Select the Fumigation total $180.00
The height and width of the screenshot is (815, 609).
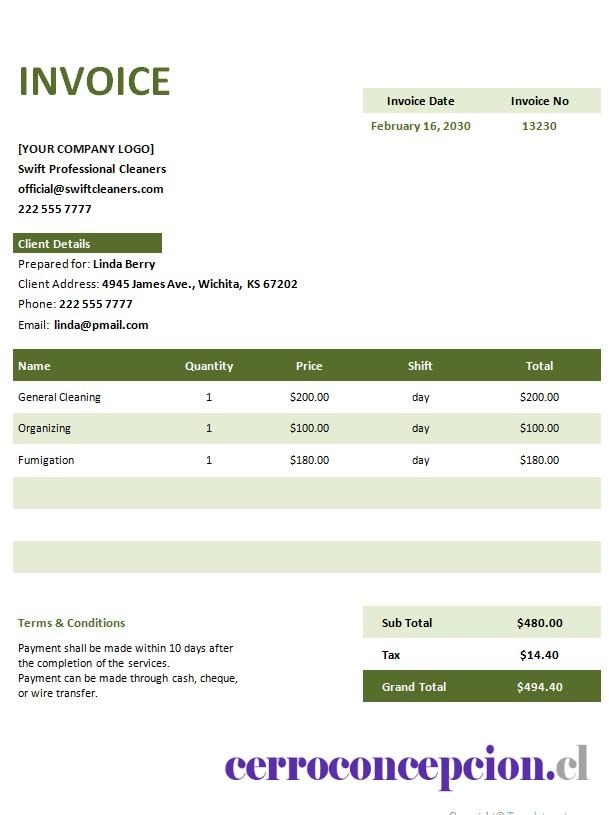tap(539, 460)
